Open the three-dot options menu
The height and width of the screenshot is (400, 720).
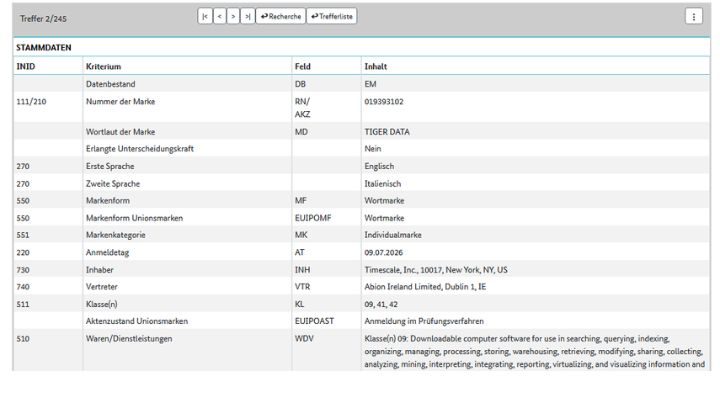tap(693, 17)
